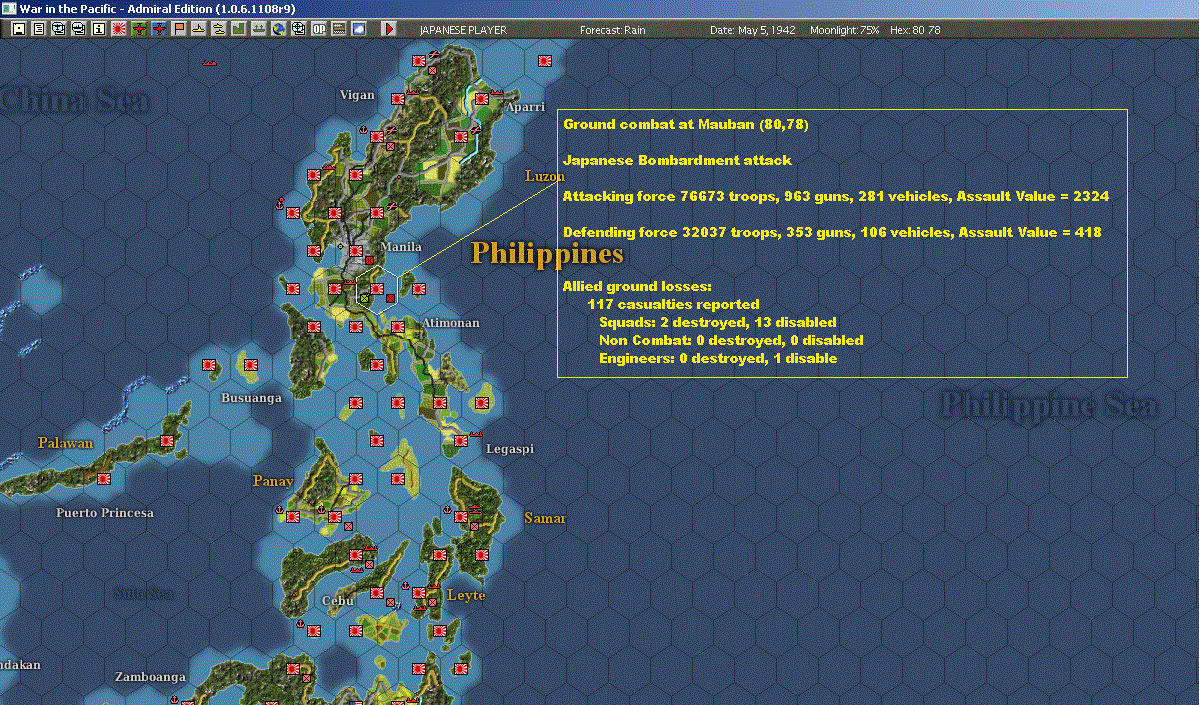
Task: Click the crosshair target toolbar icon
Action: pyautogui.click(x=298, y=29)
